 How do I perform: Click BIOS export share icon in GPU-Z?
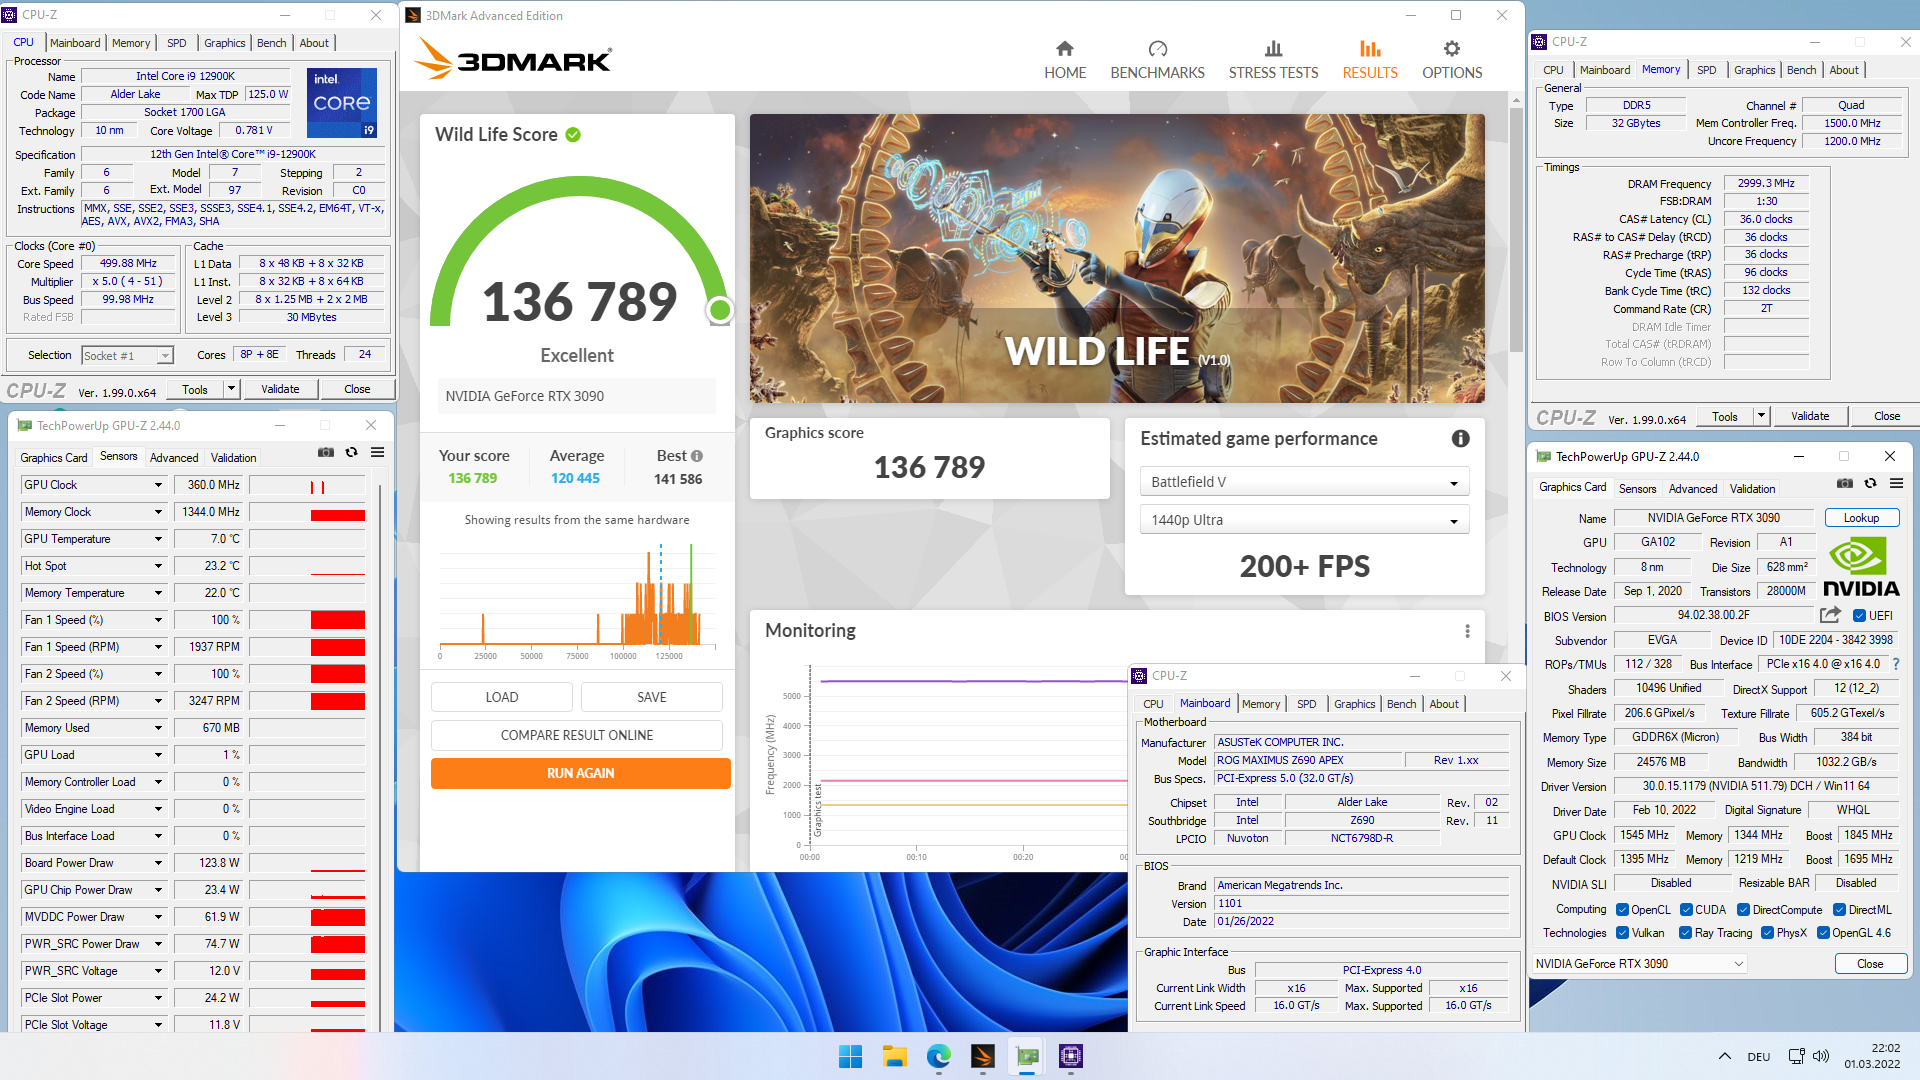tap(1830, 615)
